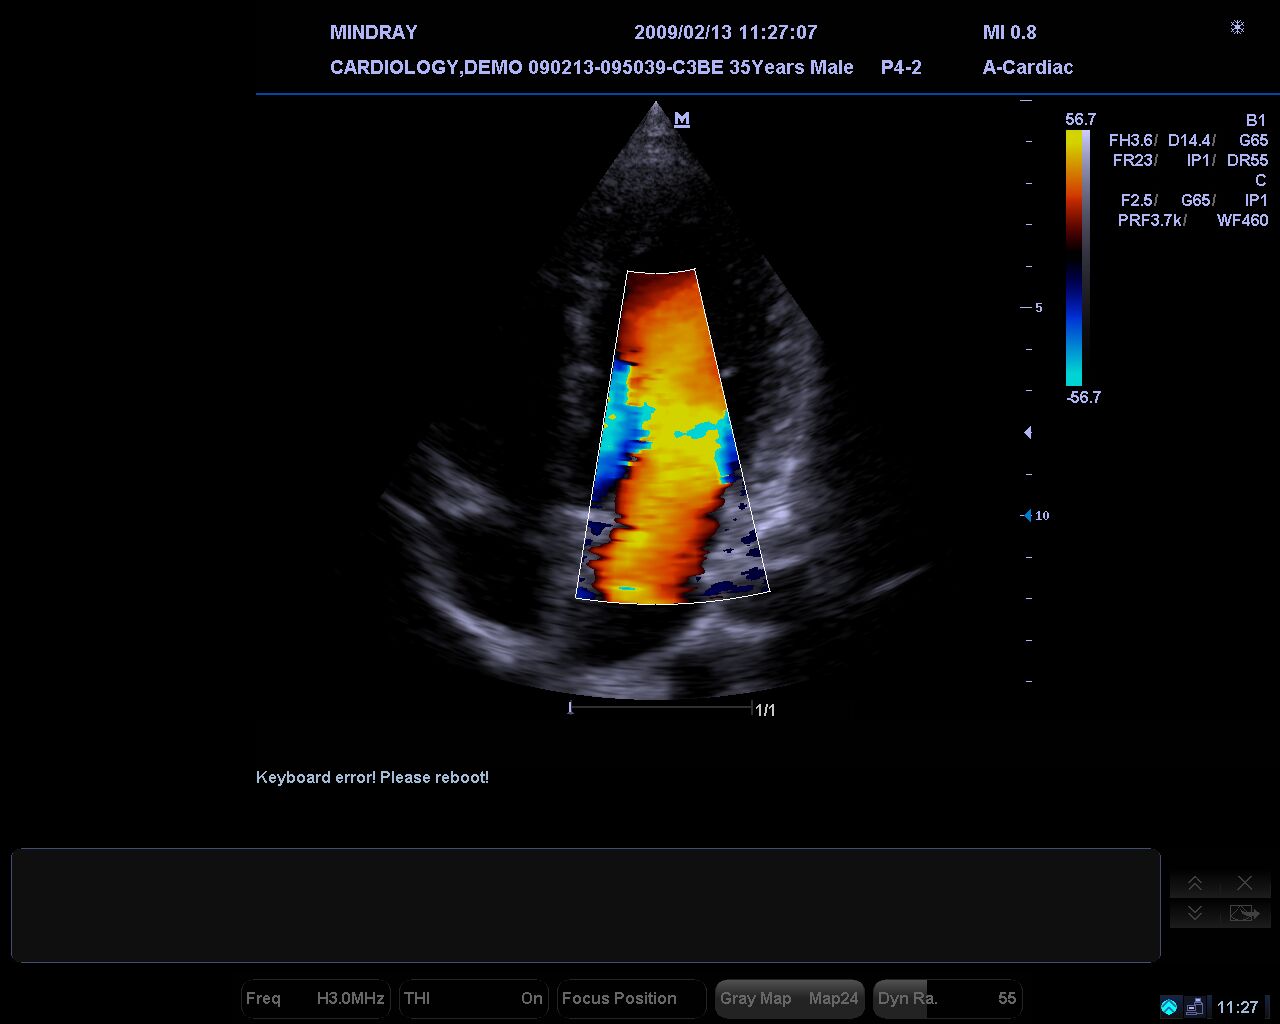
Task: Click the empty thumbnail clipboard panel
Action: point(586,906)
